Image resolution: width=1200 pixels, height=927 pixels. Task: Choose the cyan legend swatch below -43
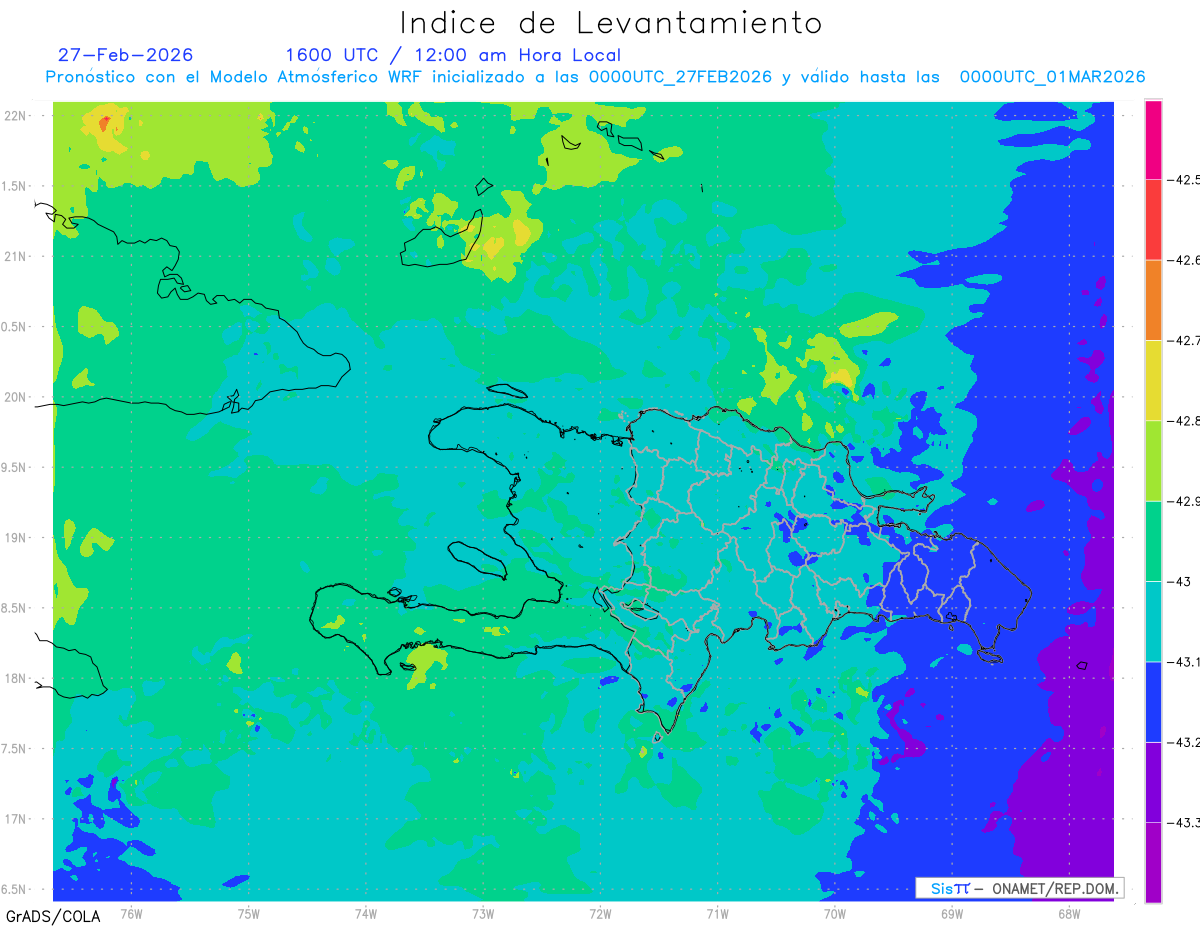(1153, 621)
